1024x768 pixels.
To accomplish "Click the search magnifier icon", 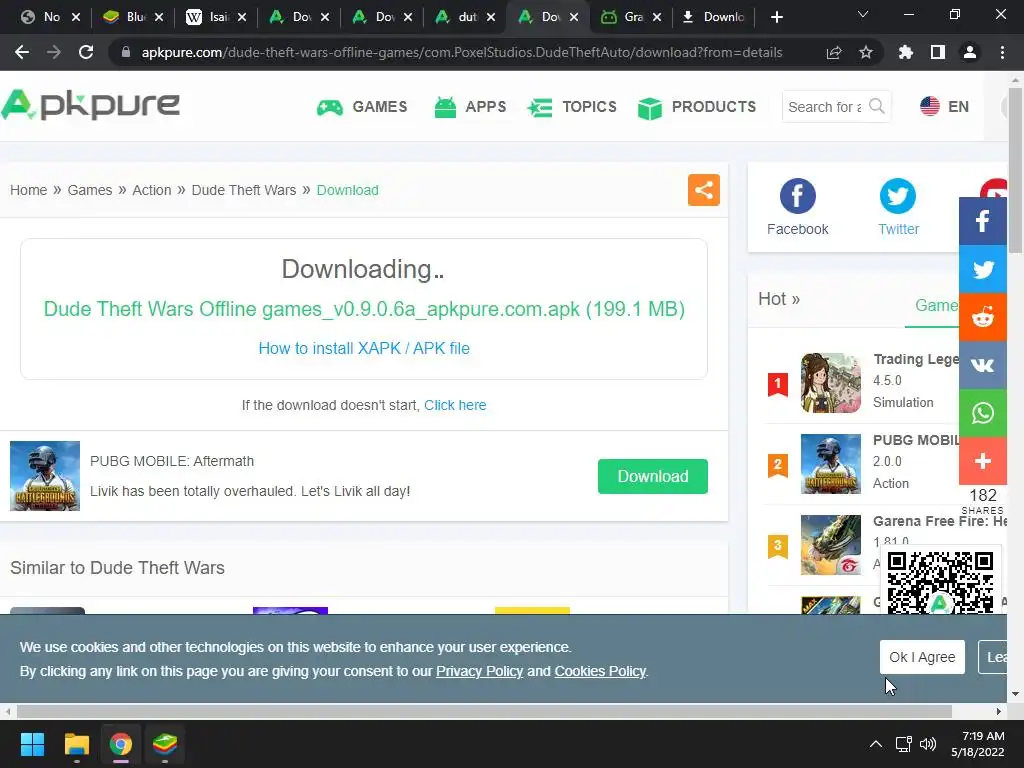I will coord(877,106).
